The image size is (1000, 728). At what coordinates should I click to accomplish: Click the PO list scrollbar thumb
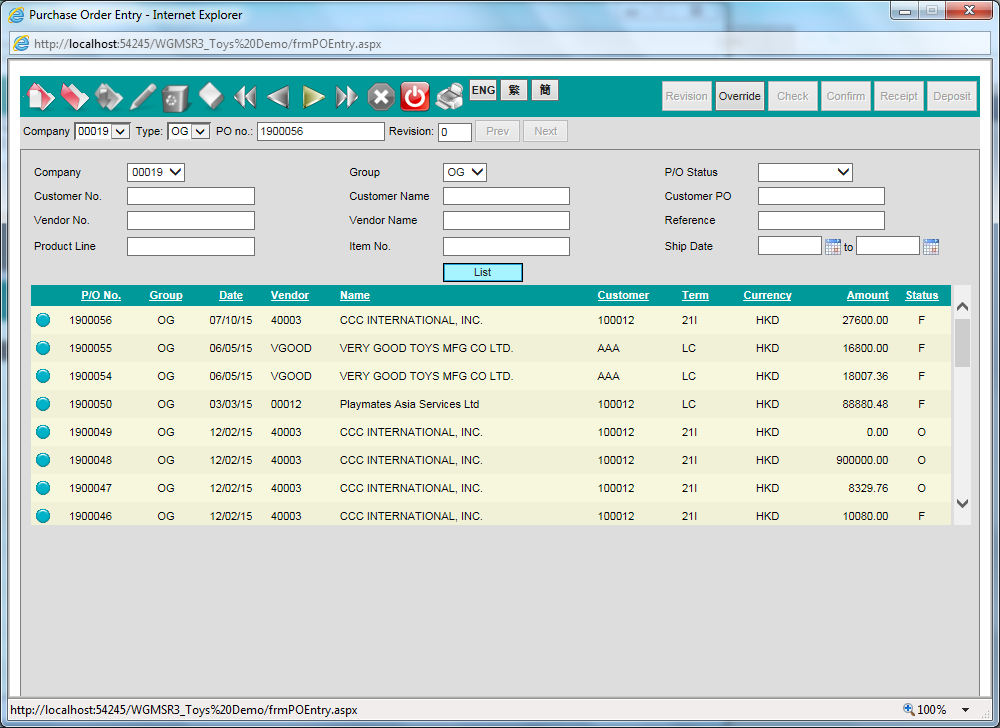pos(962,343)
